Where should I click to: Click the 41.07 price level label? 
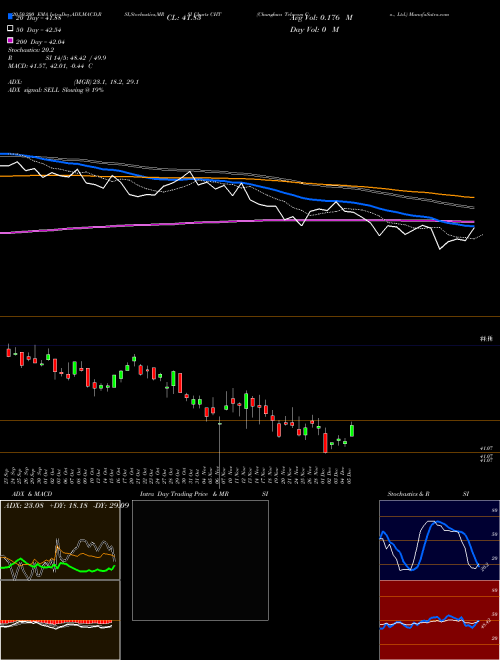tap(487, 449)
